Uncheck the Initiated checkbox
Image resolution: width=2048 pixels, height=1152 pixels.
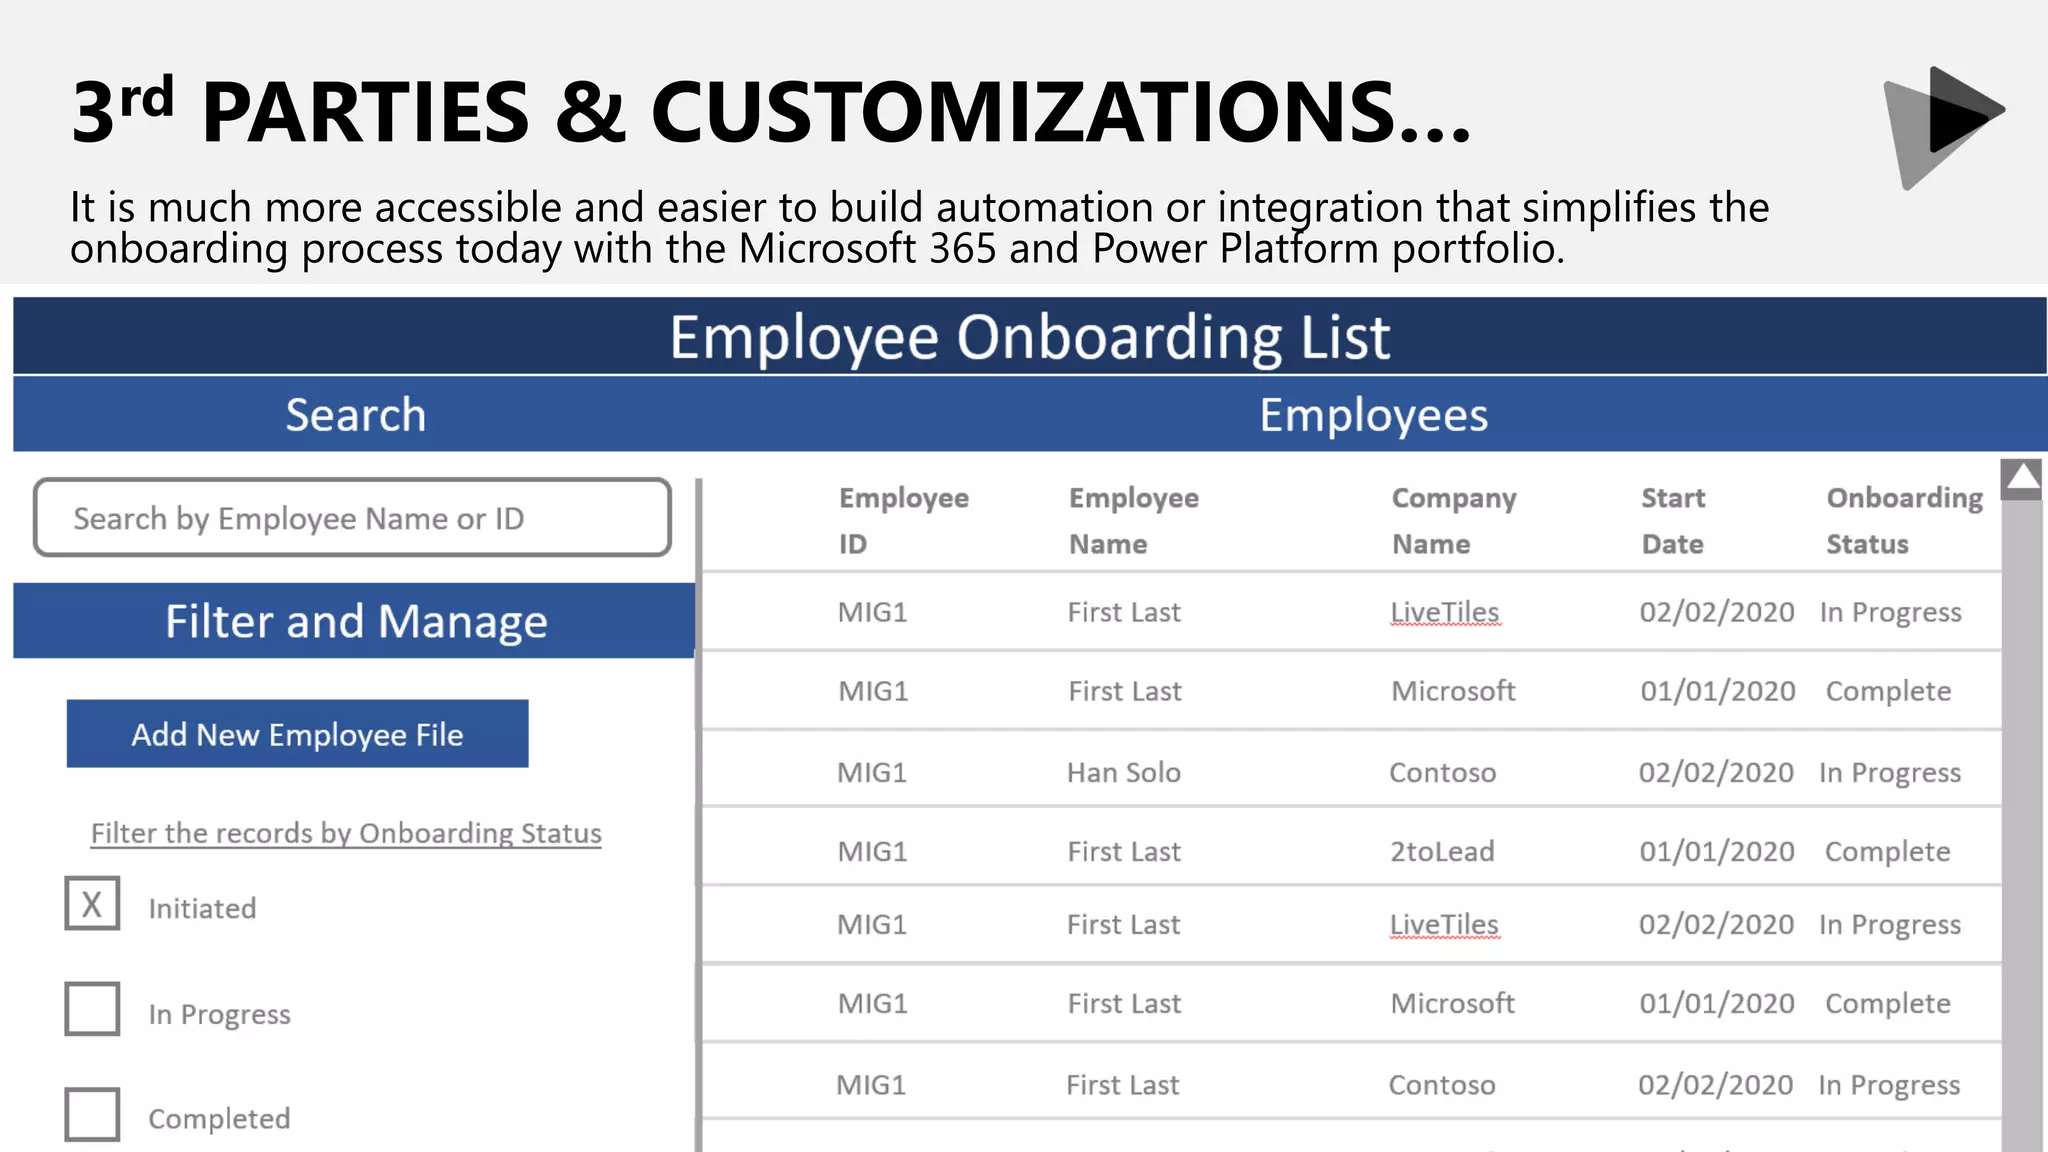click(92, 904)
